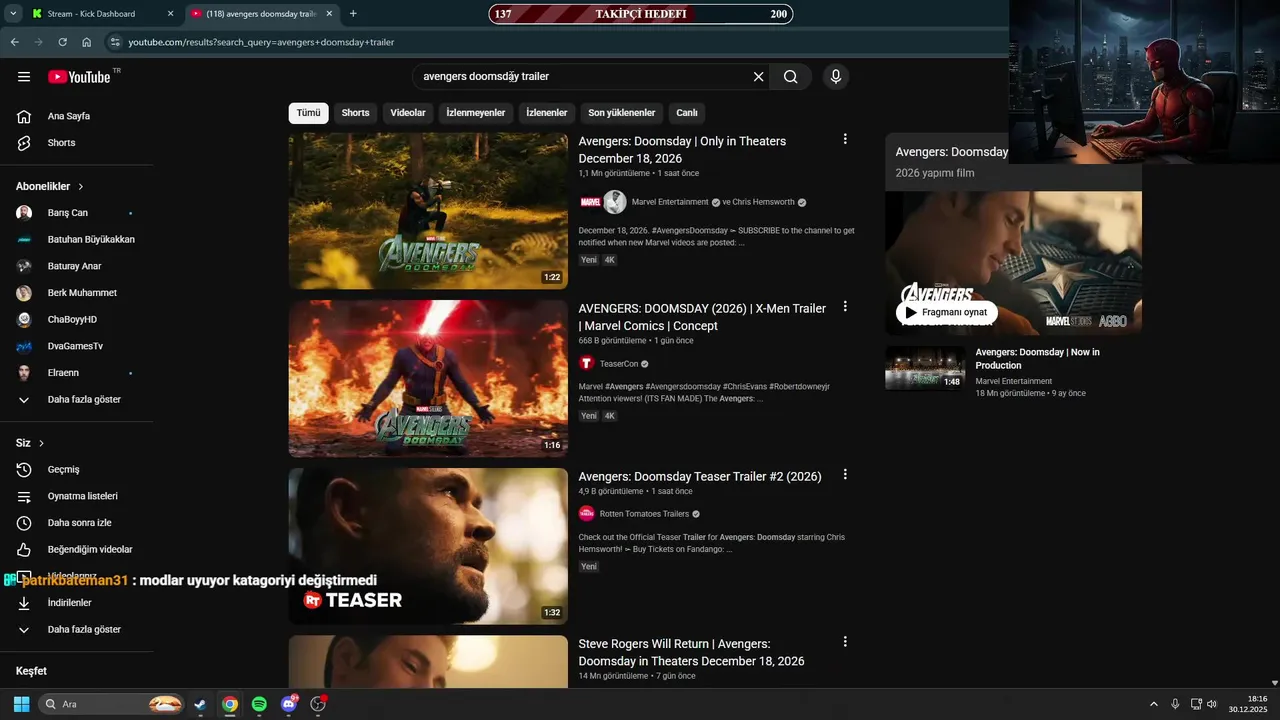Reload the page
Screen dimensions: 1280x720
pyautogui.click(x=62, y=42)
